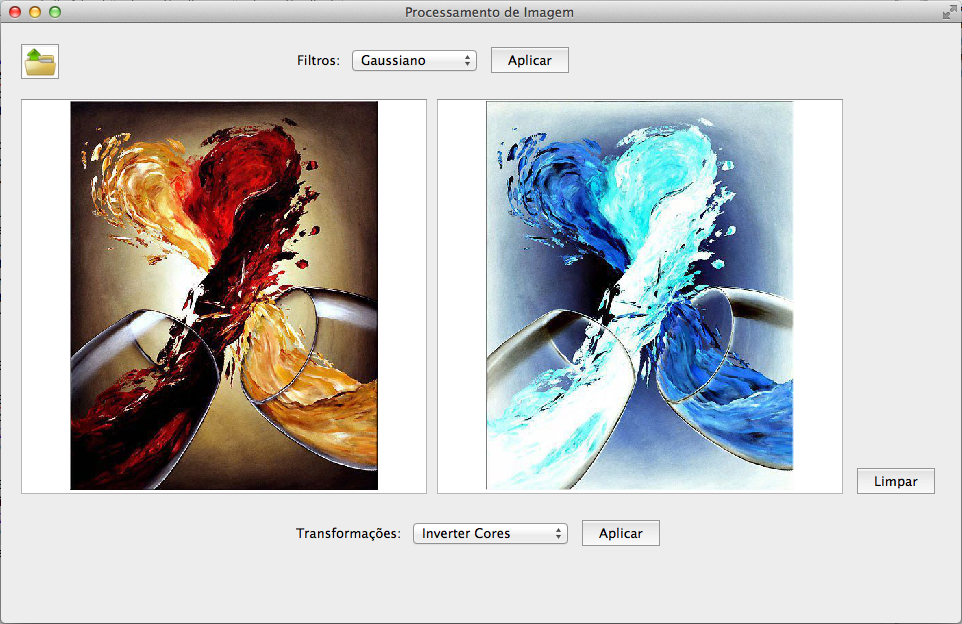
Task: Click the Transformações: label
Action: click(x=348, y=533)
